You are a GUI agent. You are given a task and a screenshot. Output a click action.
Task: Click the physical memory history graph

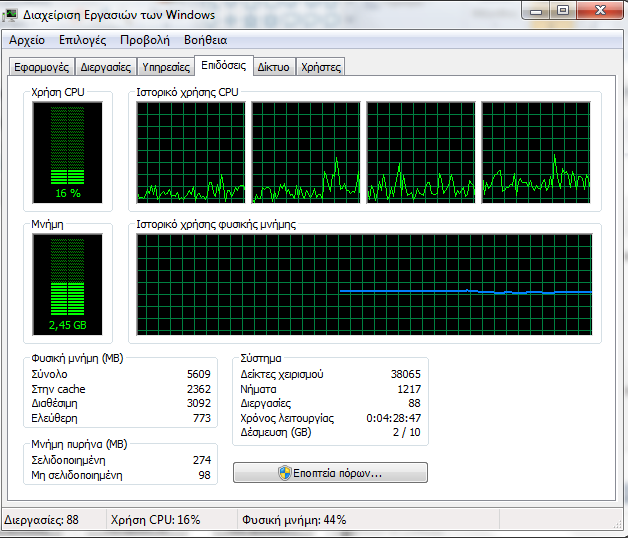point(364,284)
